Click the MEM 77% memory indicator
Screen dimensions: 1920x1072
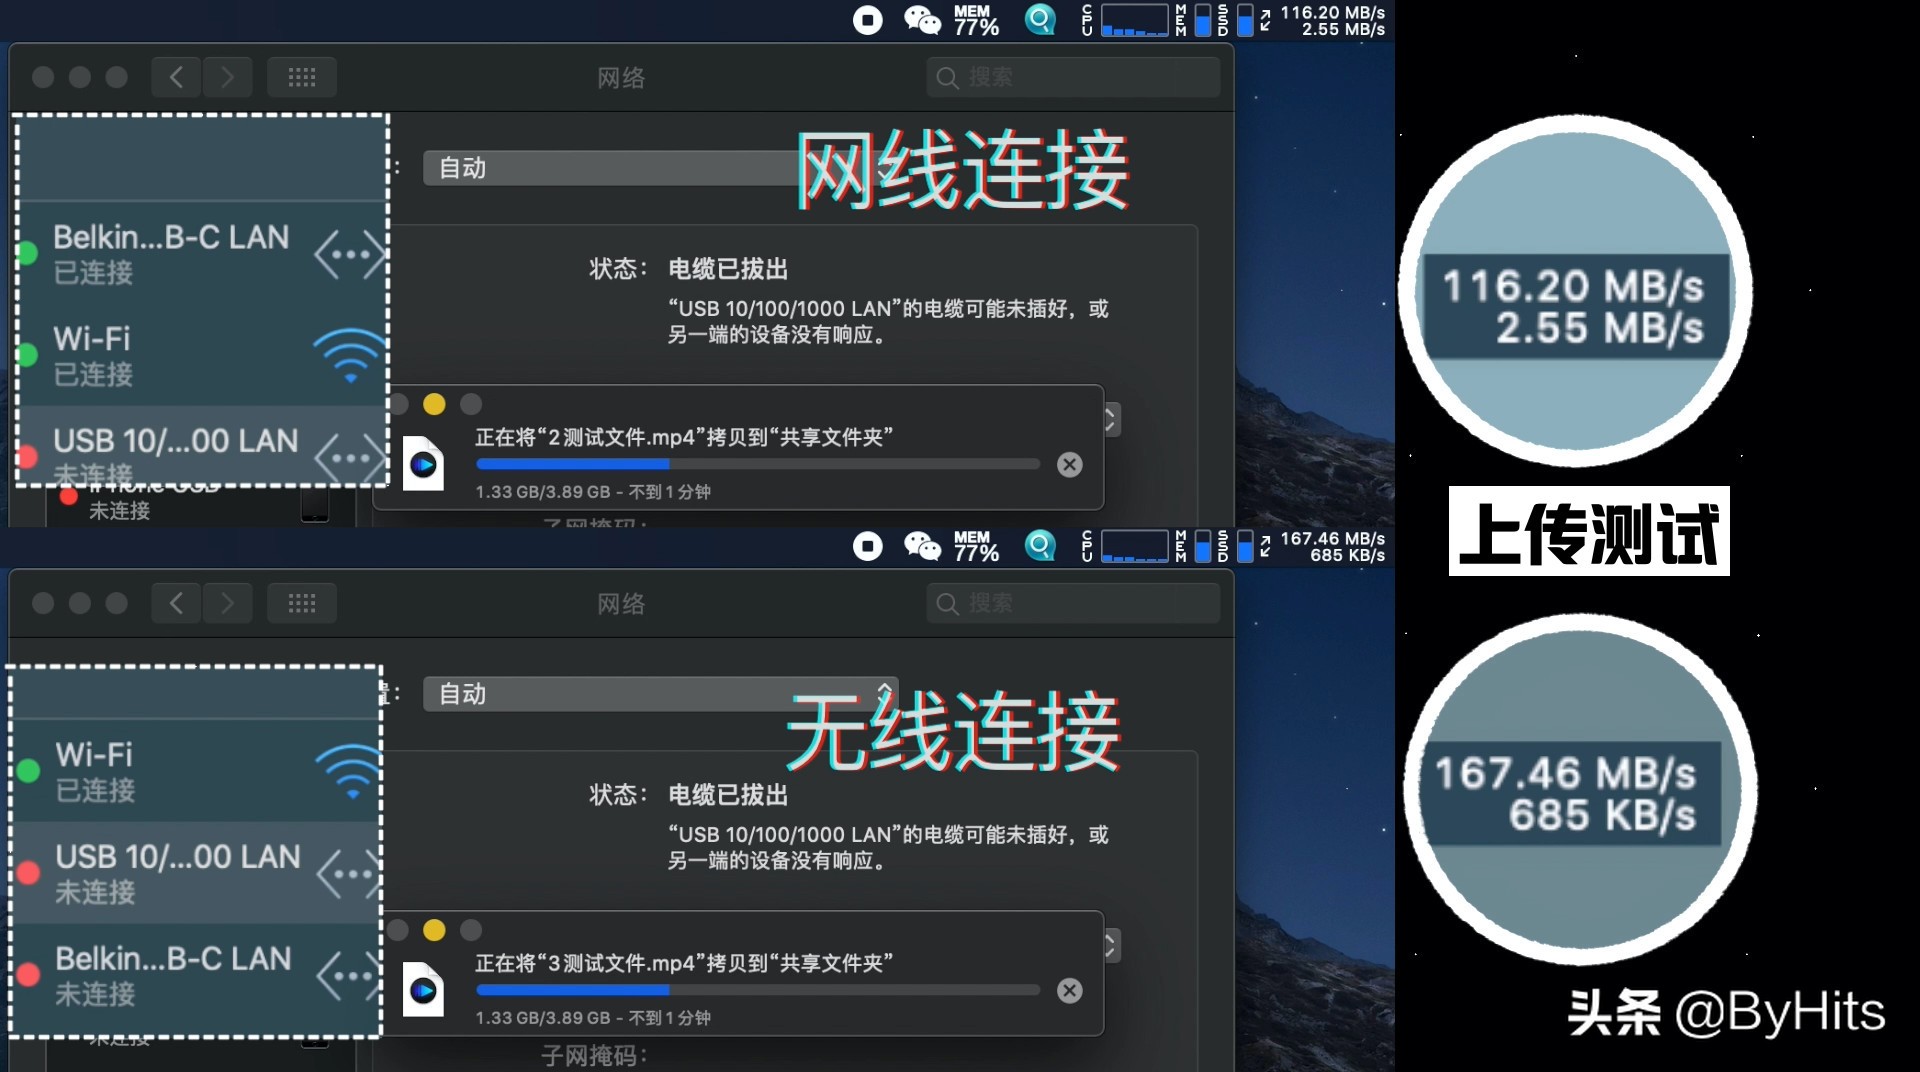pyautogui.click(x=976, y=20)
